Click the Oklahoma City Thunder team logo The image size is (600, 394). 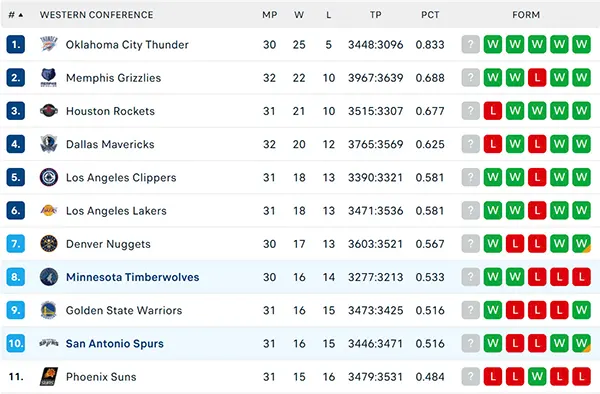pyautogui.click(x=49, y=44)
